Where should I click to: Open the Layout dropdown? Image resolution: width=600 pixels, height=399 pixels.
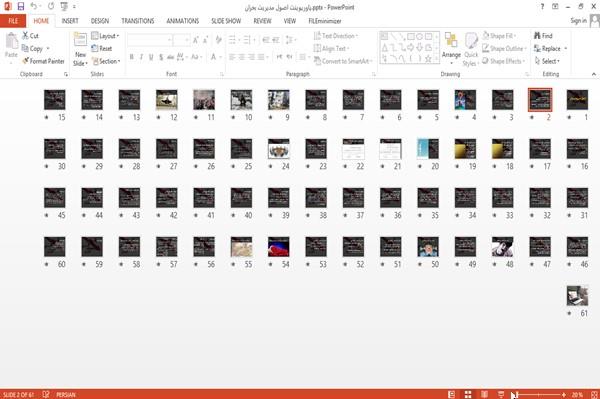click(106, 36)
